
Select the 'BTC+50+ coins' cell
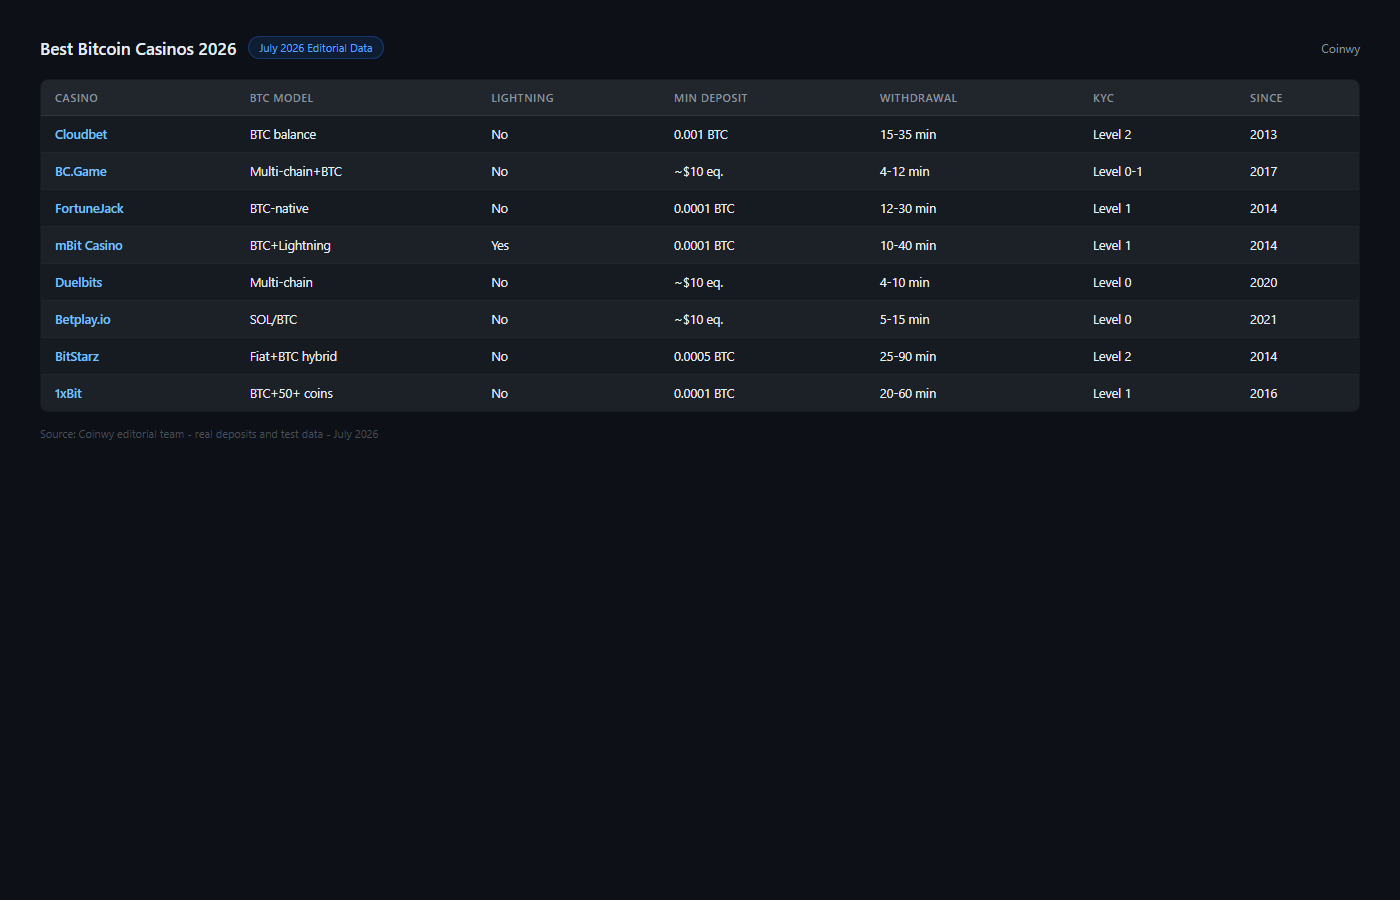click(x=291, y=393)
